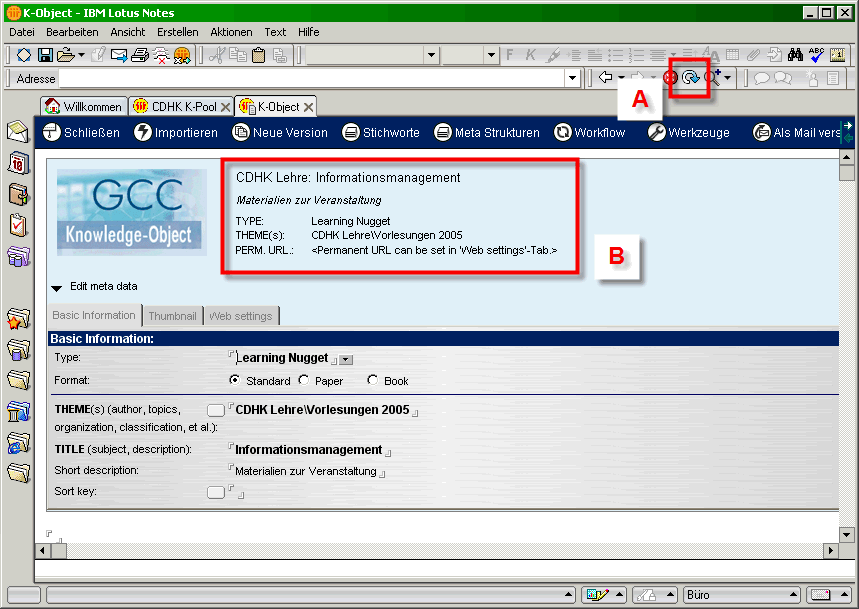Open the Adresse field dropdown arrow
This screenshot has height=609, width=859.
point(572,78)
